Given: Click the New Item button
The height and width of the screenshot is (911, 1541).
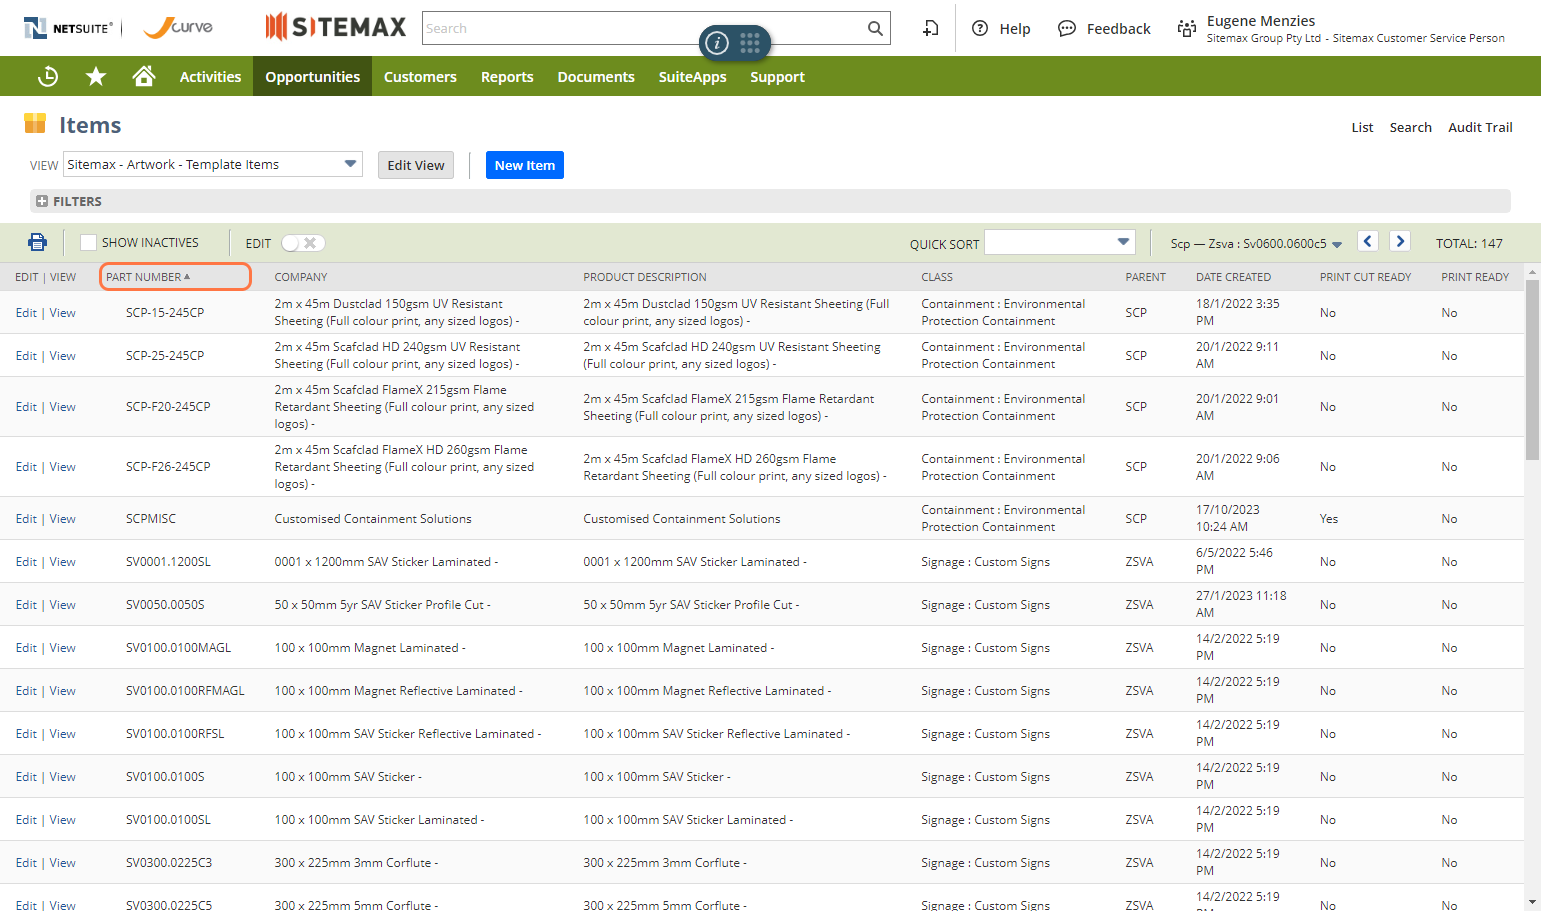Looking at the screenshot, I should [525, 165].
